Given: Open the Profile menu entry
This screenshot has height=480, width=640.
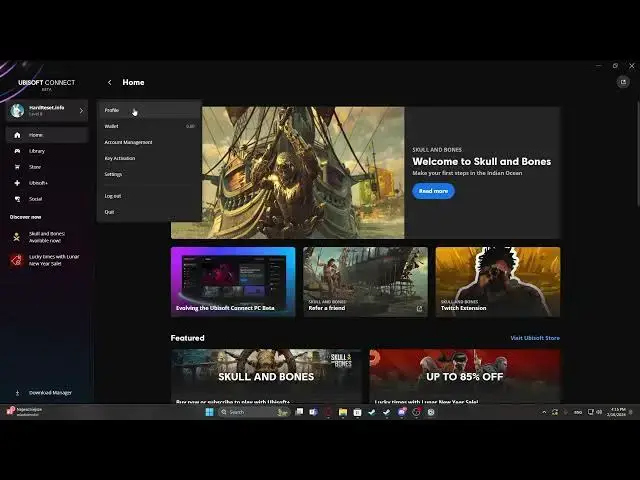Looking at the screenshot, I should 149,110.
